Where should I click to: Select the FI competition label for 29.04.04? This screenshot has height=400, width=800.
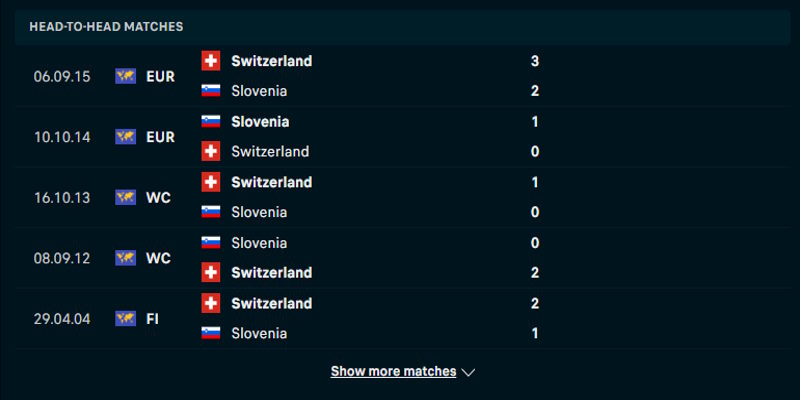point(153,318)
